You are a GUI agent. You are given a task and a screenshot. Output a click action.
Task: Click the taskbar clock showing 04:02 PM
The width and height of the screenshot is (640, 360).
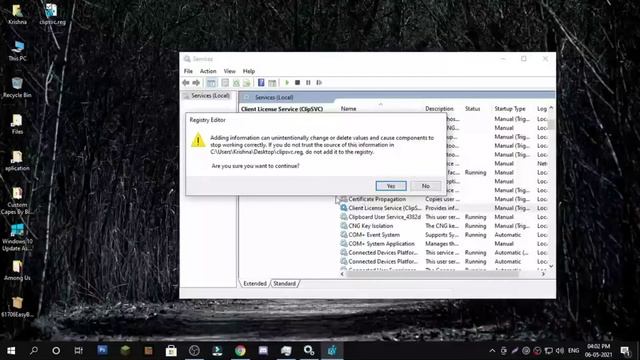598,351
